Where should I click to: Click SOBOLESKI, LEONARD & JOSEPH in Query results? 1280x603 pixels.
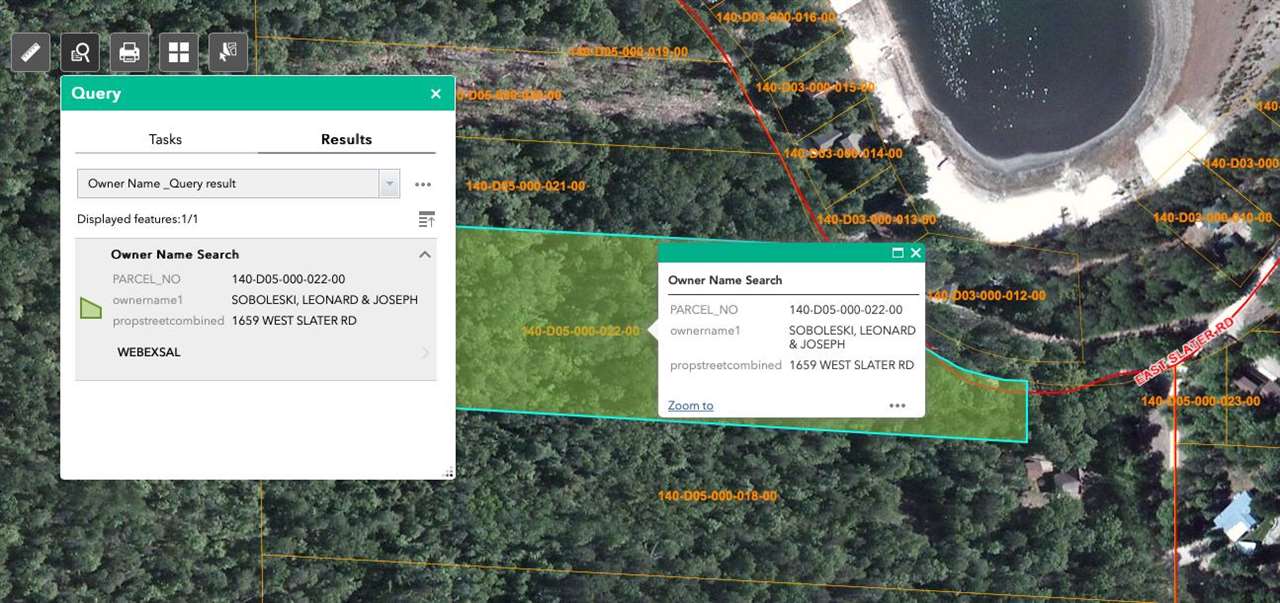pos(325,300)
